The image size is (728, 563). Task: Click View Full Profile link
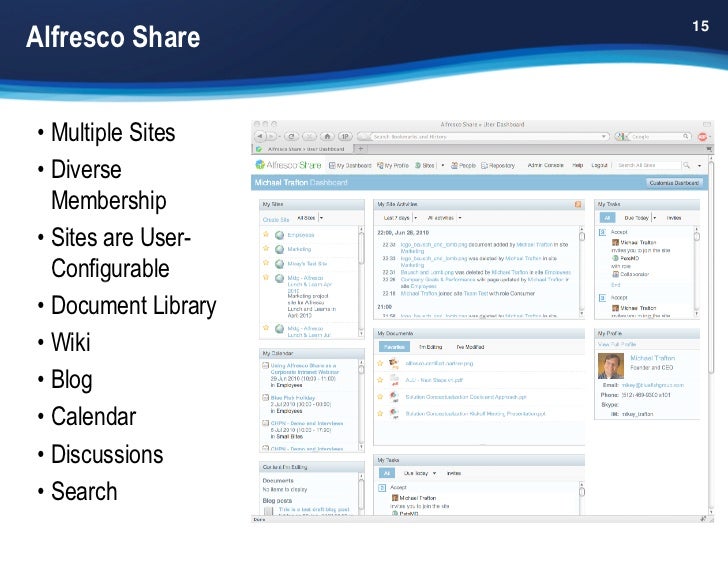pos(617,344)
